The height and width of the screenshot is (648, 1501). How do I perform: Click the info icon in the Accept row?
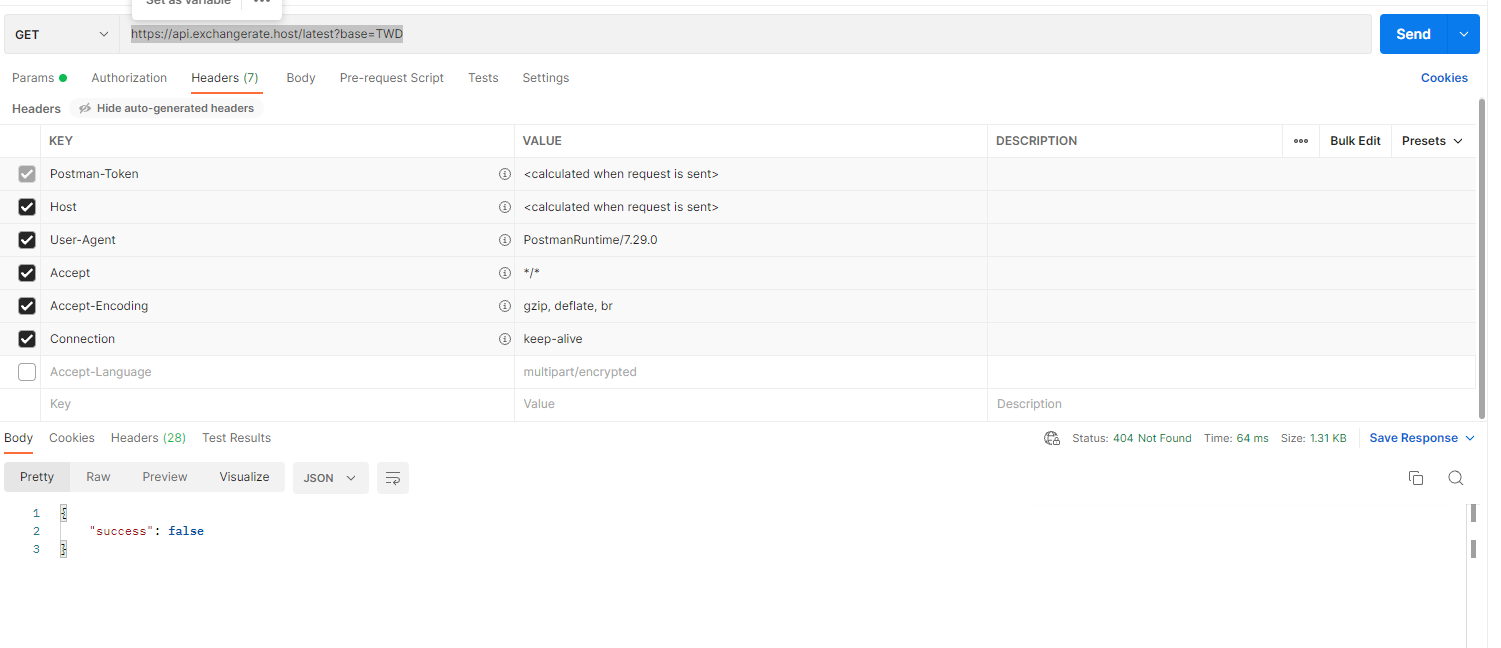pyautogui.click(x=505, y=273)
